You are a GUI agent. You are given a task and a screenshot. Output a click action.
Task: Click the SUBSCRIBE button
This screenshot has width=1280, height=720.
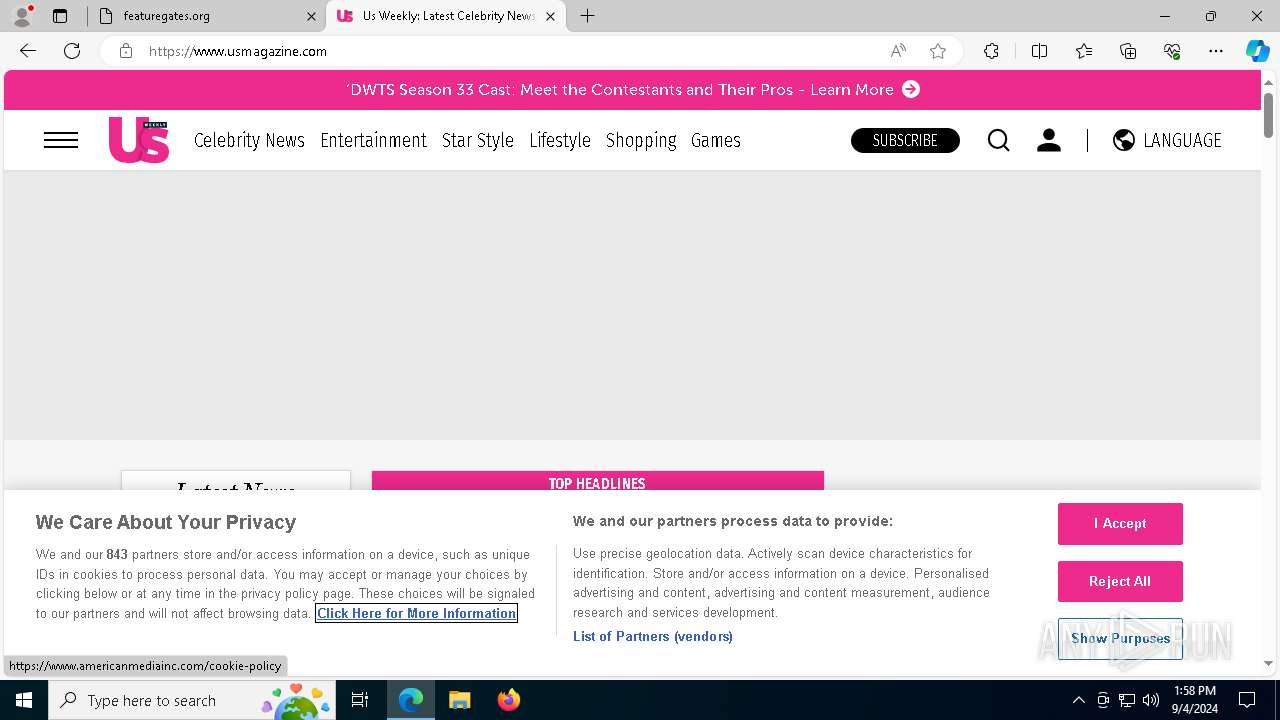pyautogui.click(x=905, y=140)
